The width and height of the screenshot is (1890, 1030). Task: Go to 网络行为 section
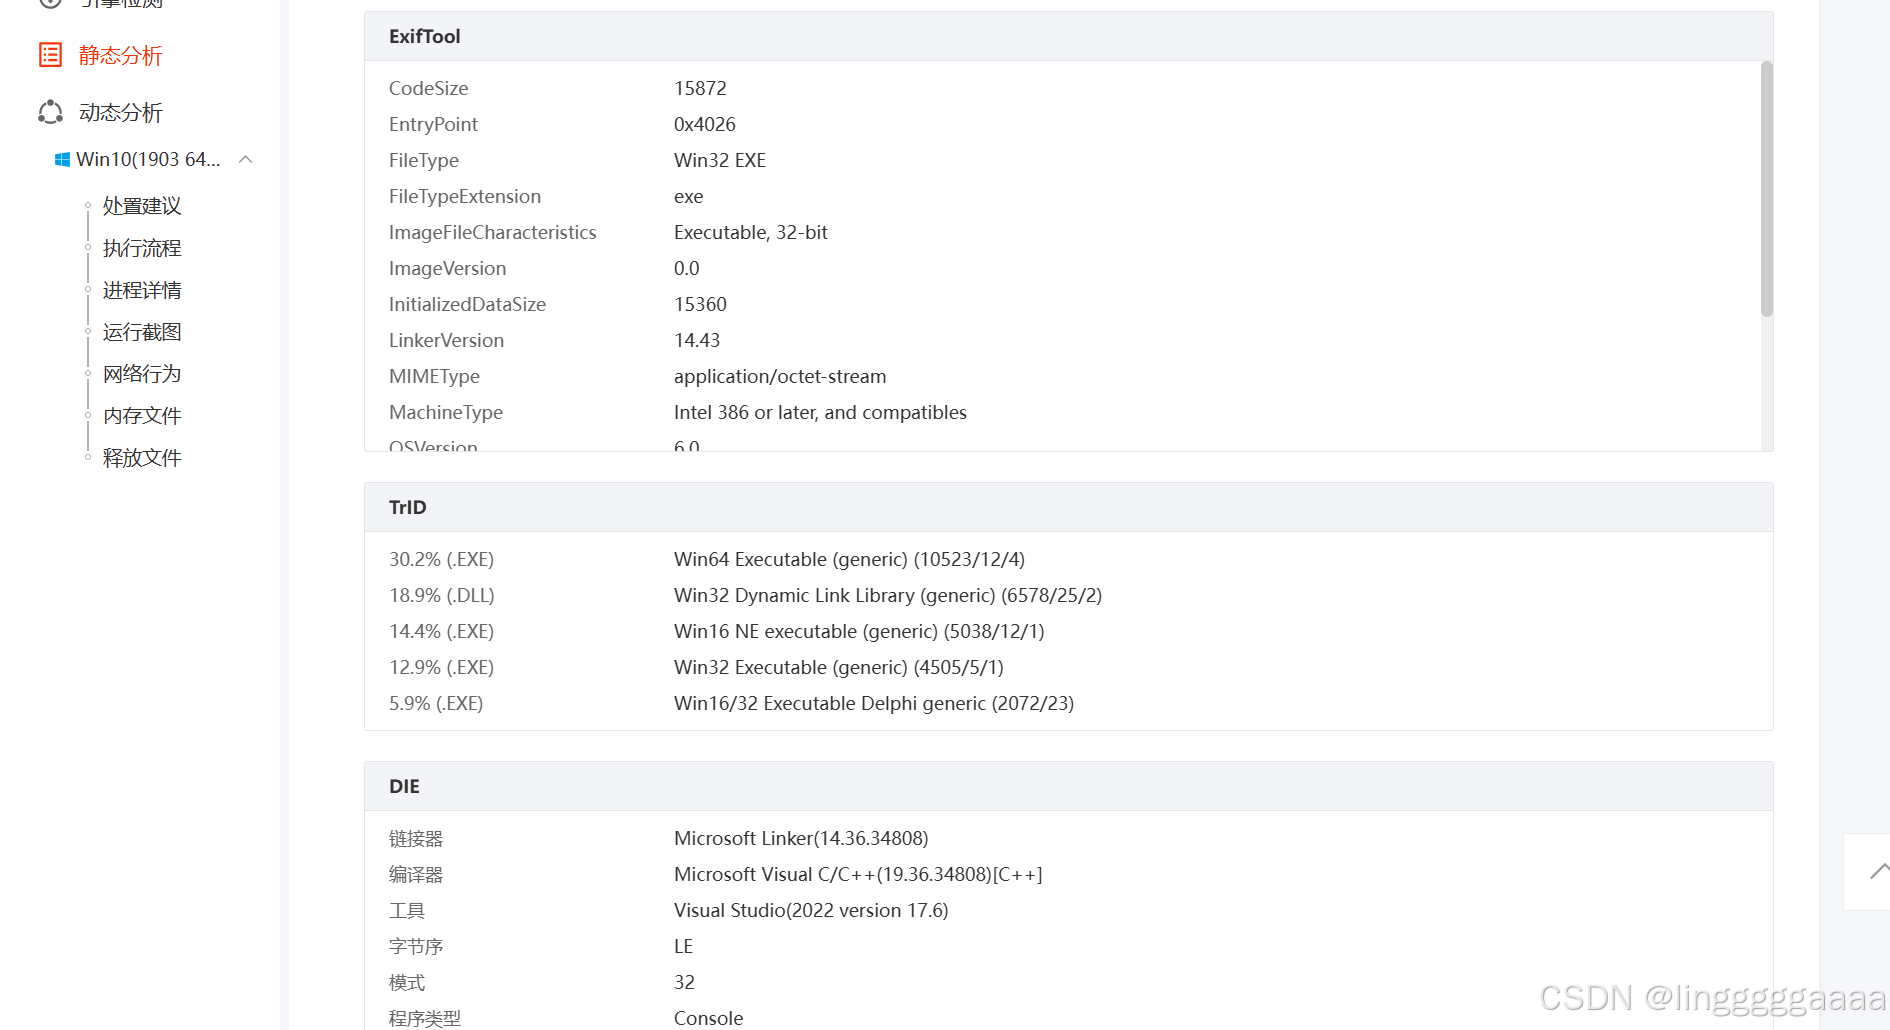tap(142, 374)
